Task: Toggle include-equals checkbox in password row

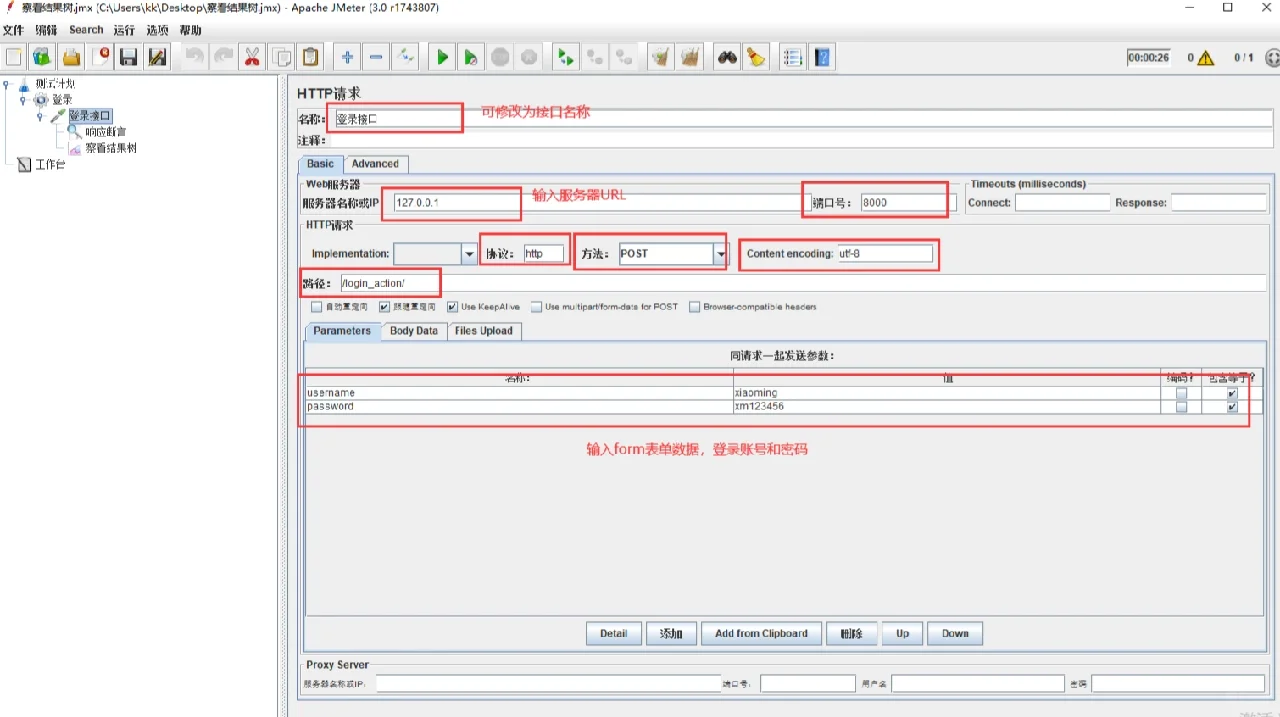Action: tap(1232, 407)
